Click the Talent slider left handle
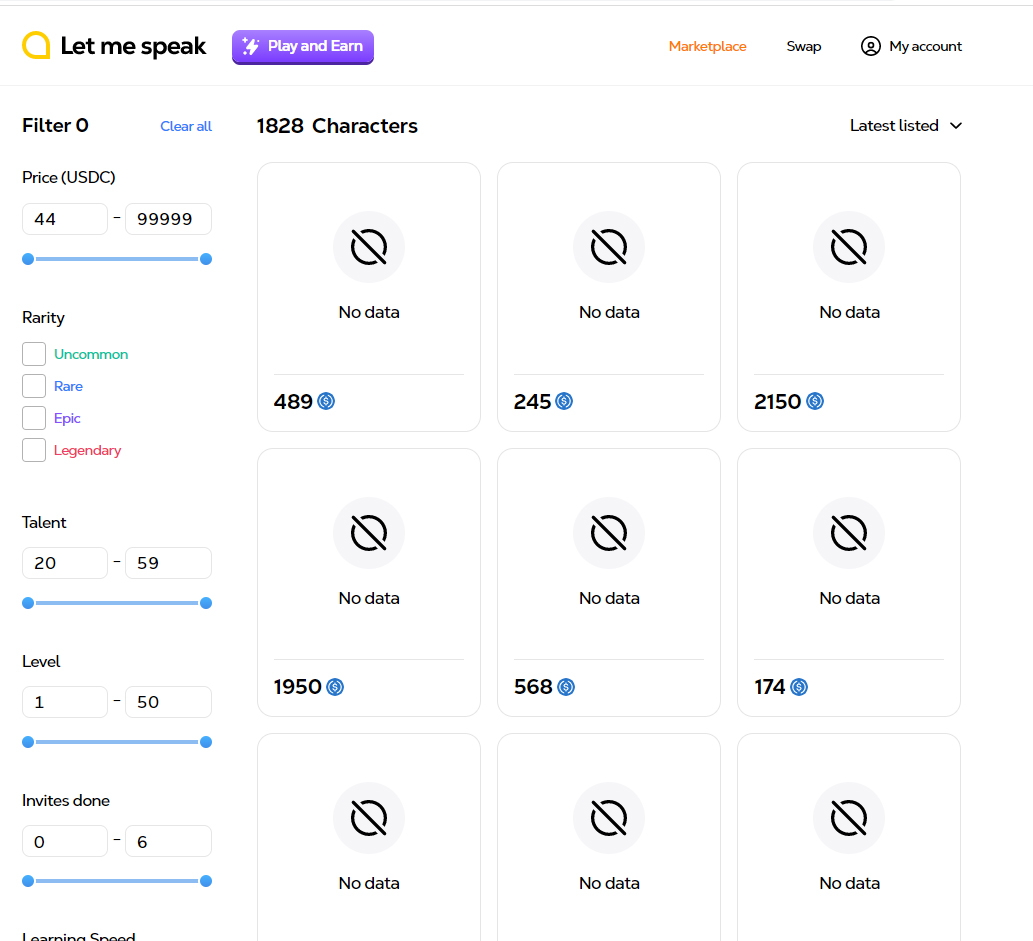The image size is (1033, 941). point(28,603)
